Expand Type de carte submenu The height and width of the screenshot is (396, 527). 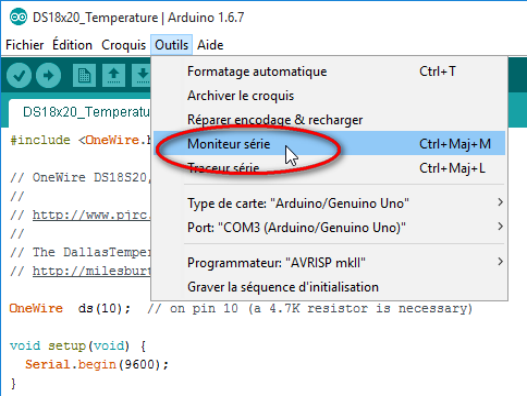[329, 203]
